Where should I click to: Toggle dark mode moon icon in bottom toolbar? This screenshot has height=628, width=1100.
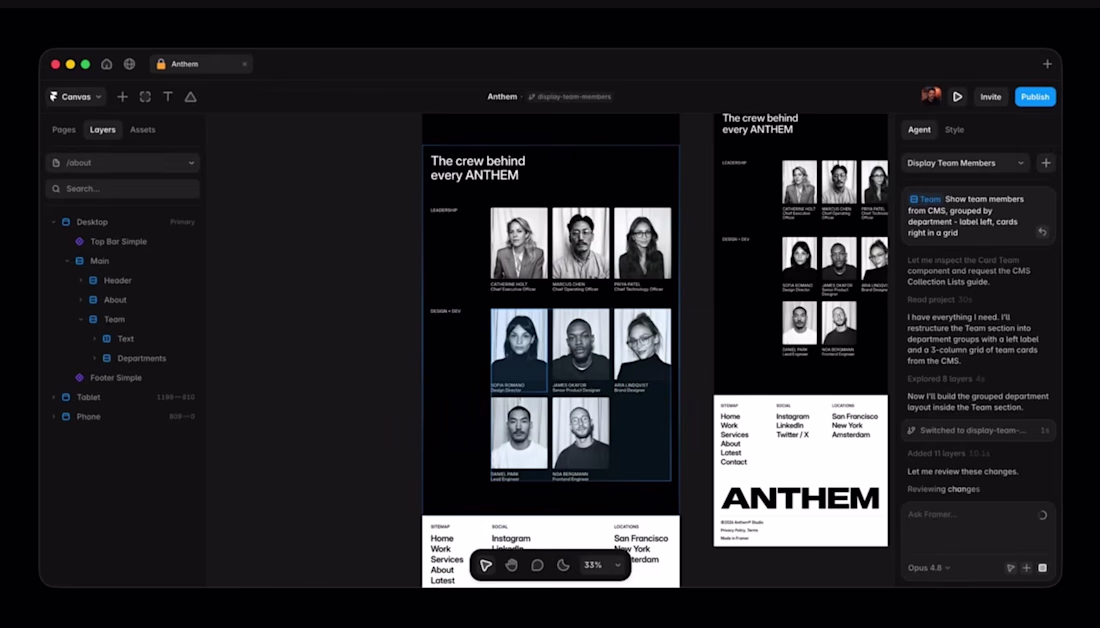(563, 565)
